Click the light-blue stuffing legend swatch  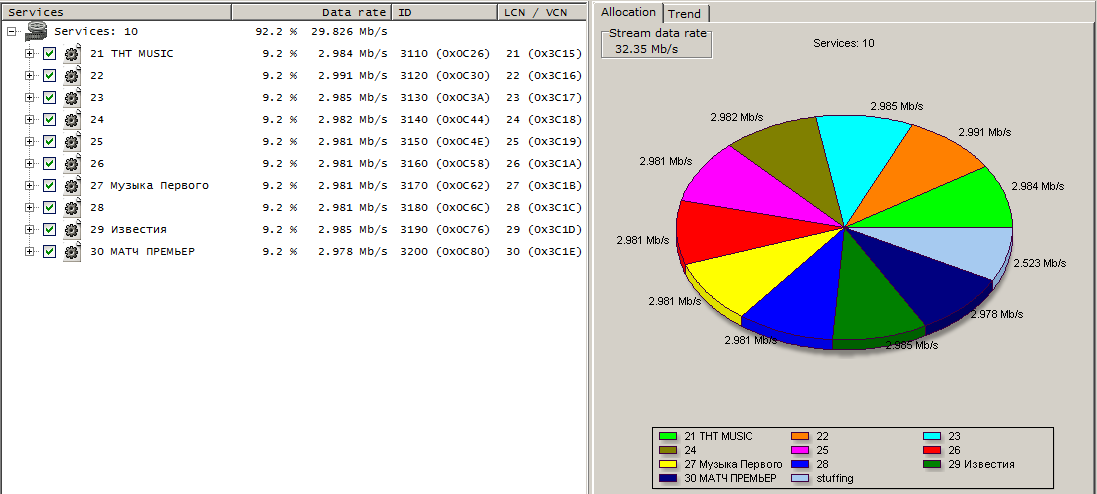(800, 478)
